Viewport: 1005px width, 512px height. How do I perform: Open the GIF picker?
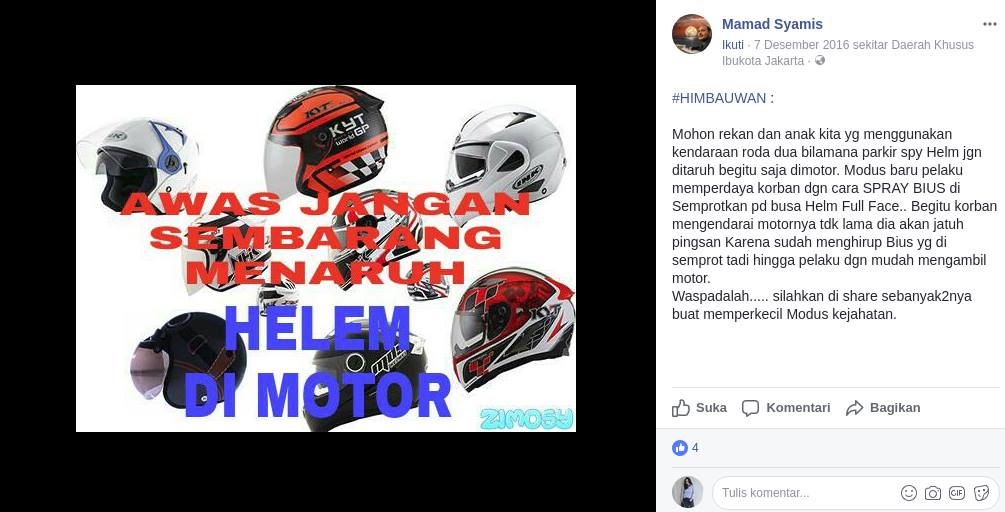coord(957,493)
